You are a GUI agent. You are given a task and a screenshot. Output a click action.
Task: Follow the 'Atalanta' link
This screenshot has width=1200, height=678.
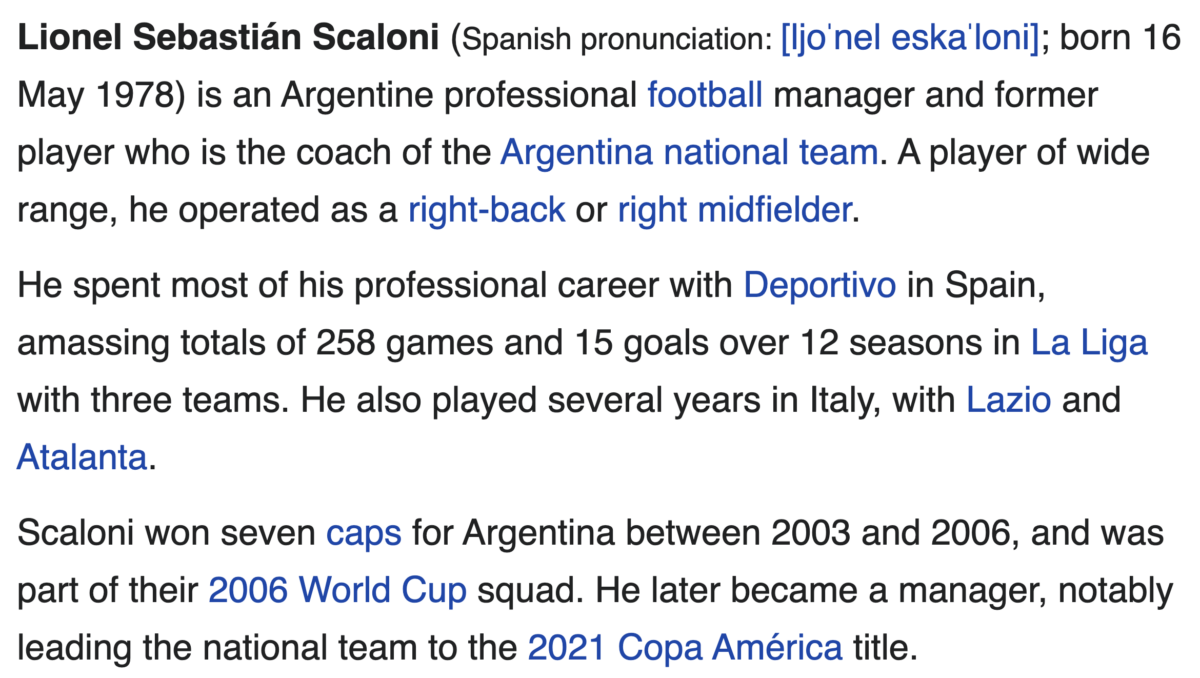[82, 457]
